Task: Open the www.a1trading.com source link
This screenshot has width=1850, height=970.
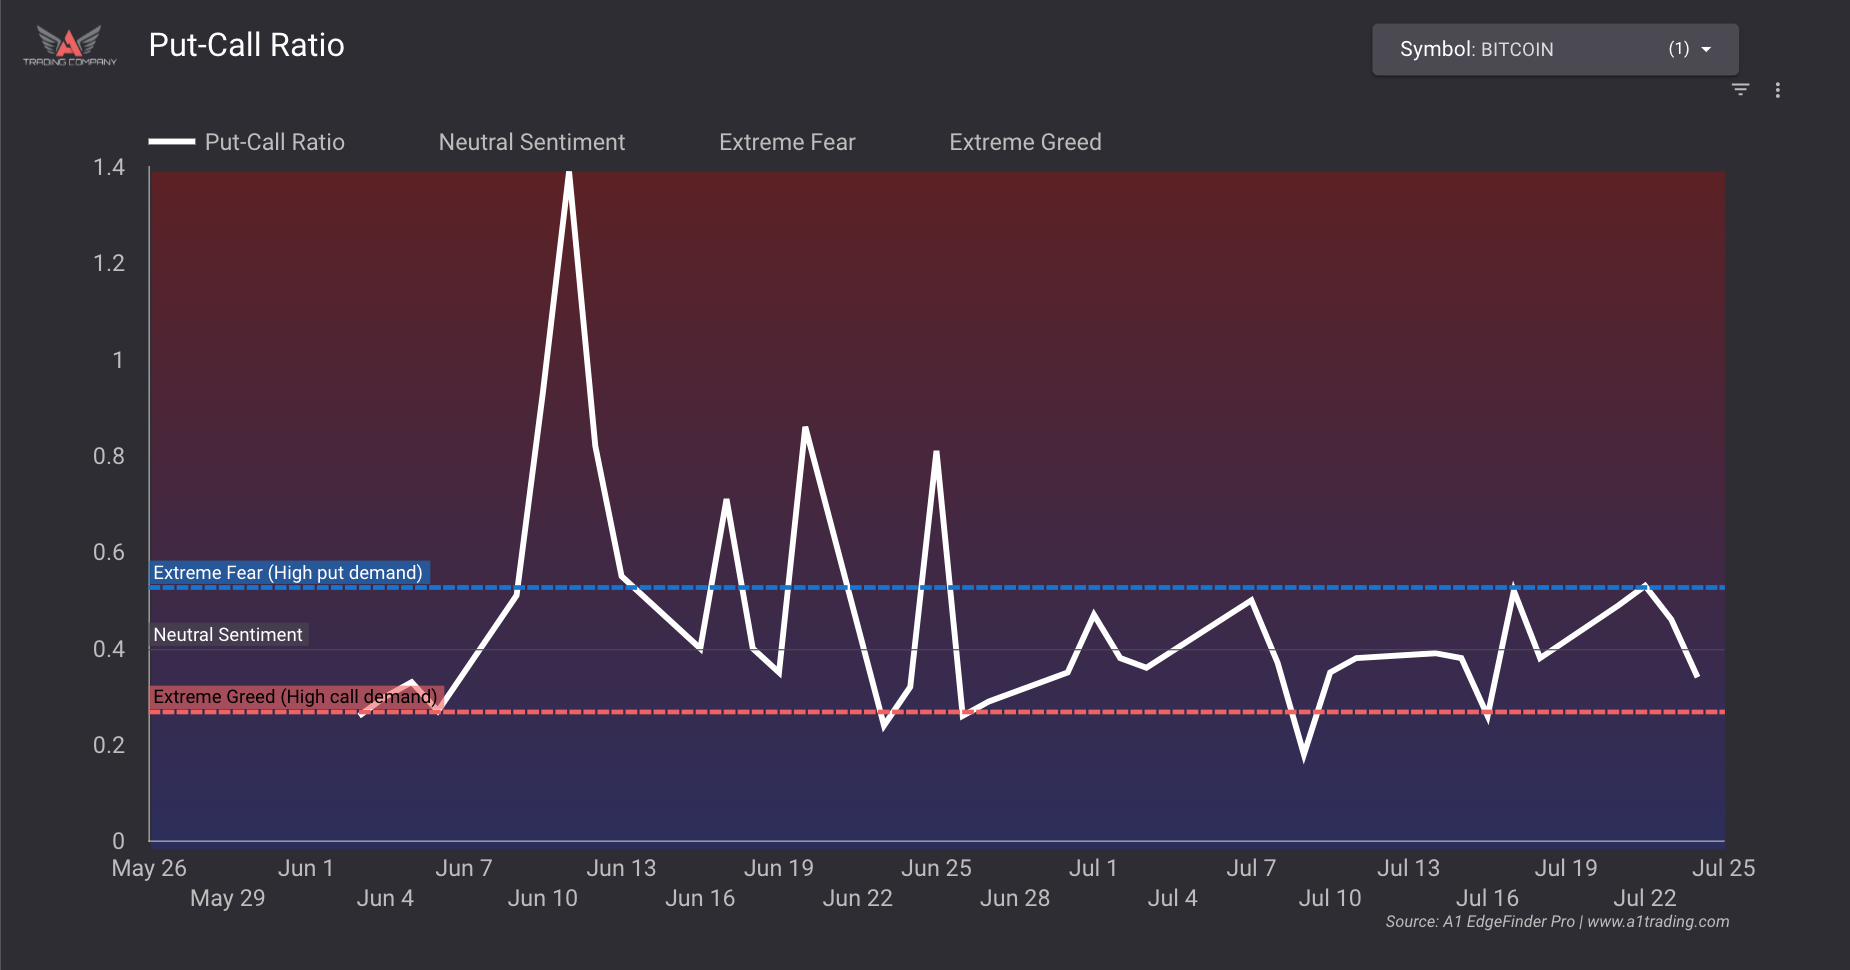Action: tap(1658, 922)
